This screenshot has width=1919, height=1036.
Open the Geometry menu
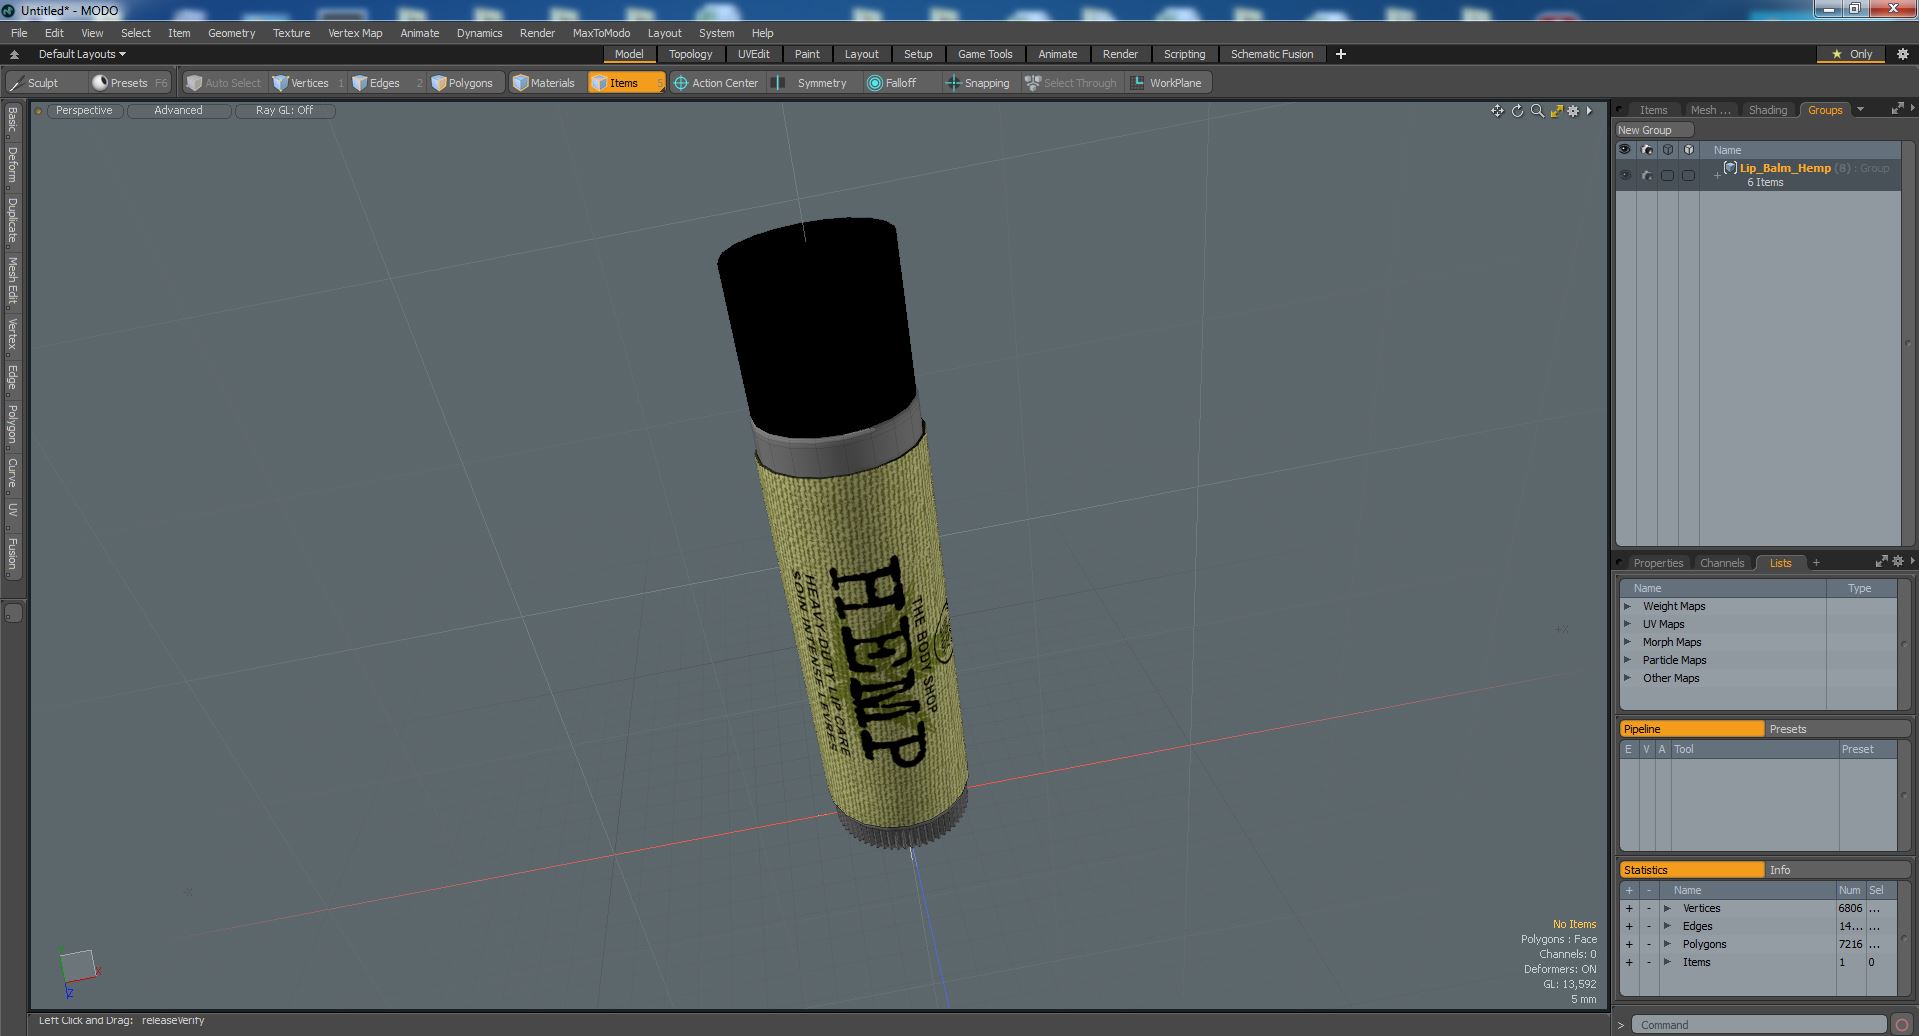point(231,33)
